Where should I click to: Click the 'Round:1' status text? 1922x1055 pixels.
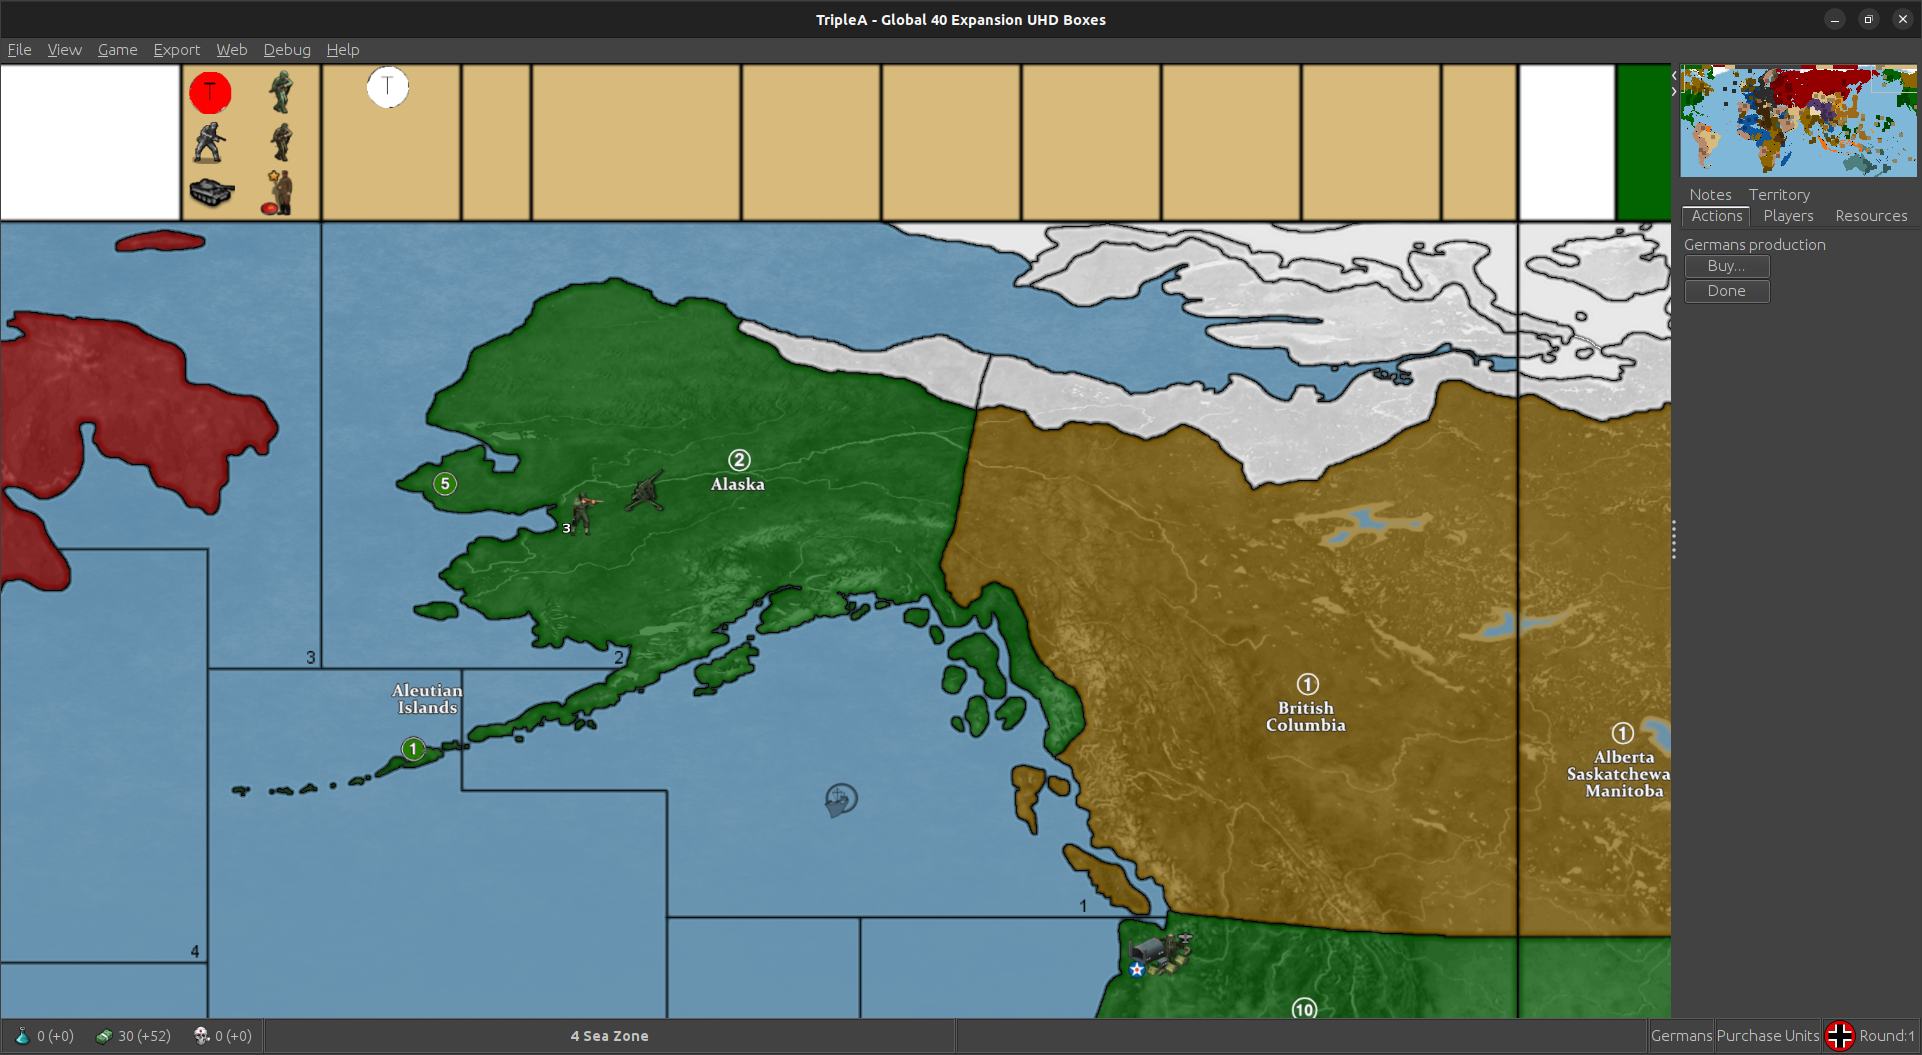(1886, 1036)
